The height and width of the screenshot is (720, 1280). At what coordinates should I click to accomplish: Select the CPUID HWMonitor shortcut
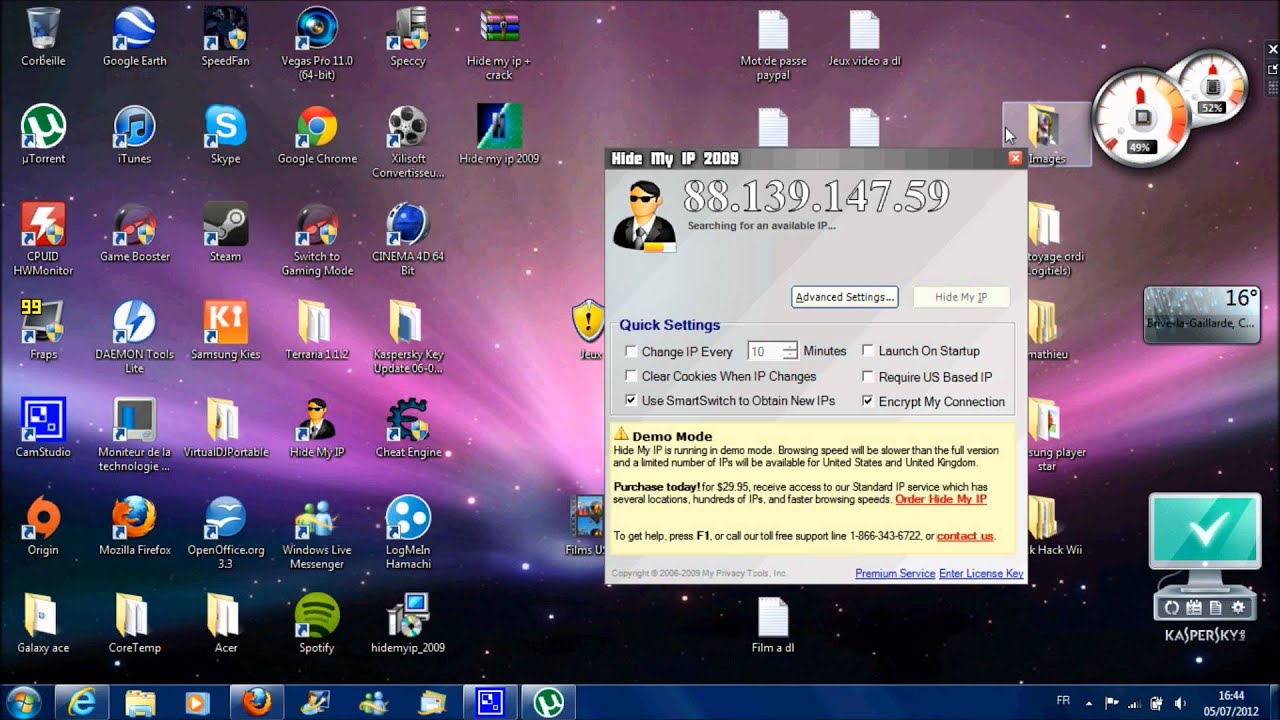(x=43, y=240)
